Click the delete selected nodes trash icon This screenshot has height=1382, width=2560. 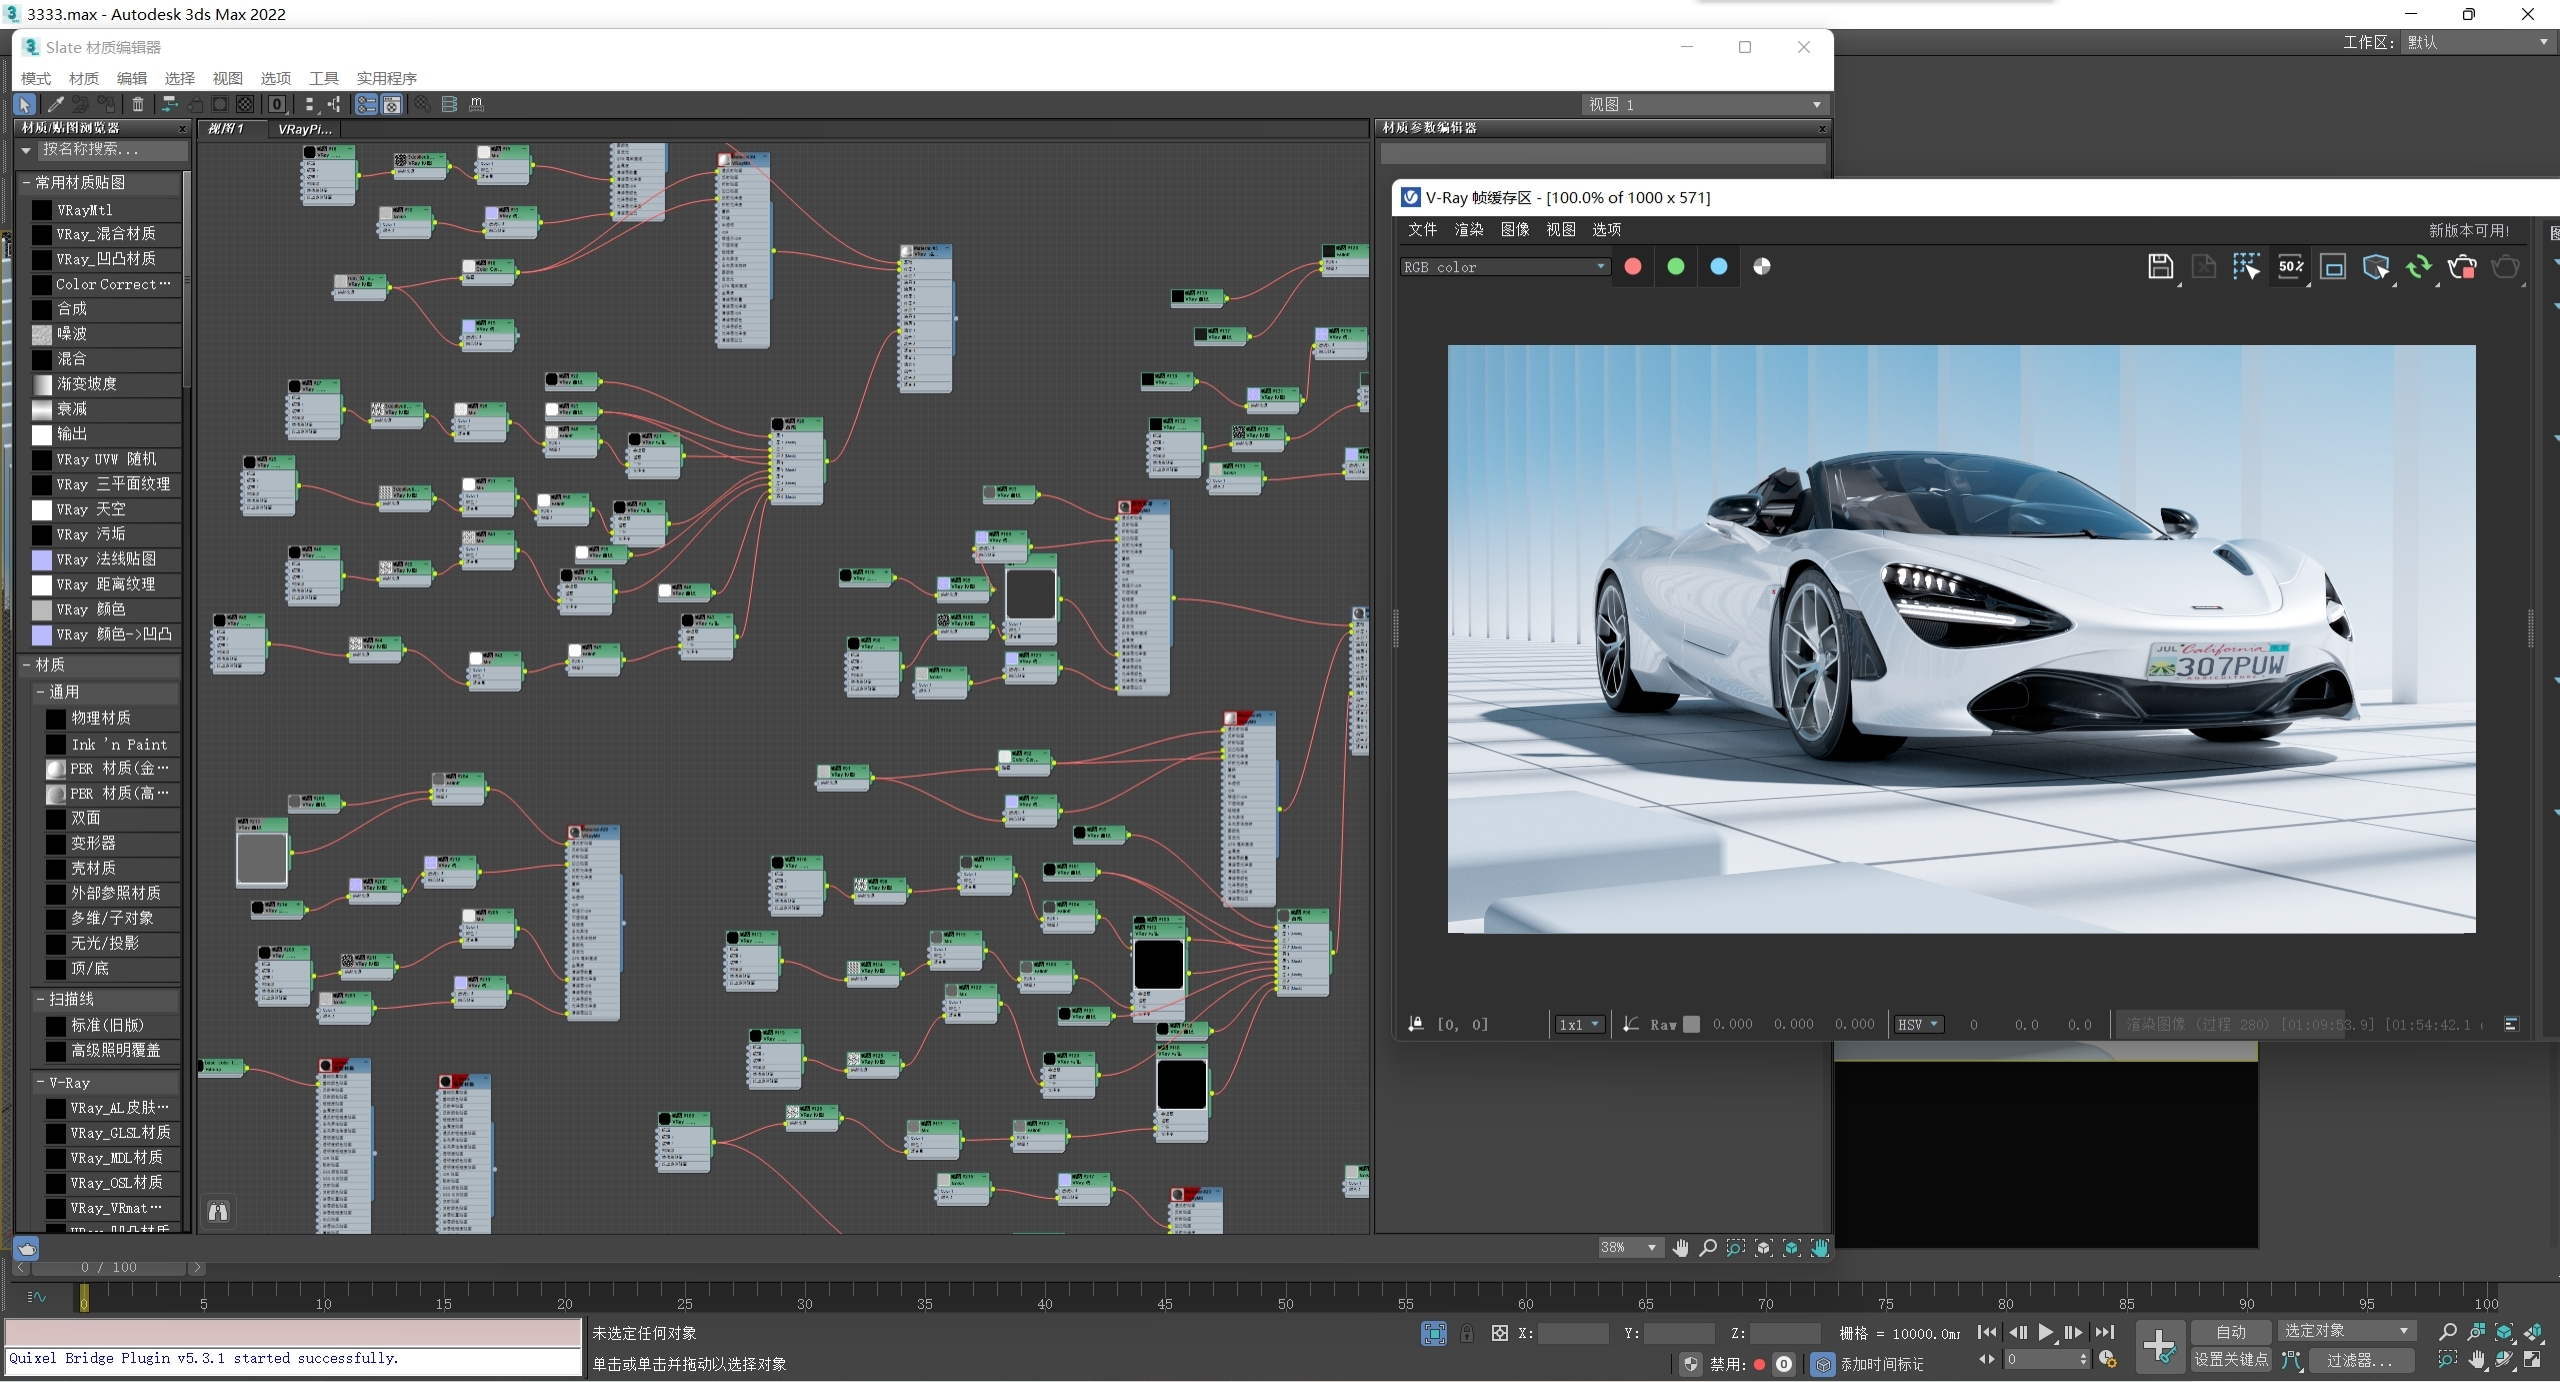pyautogui.click(x=138, y=104)
